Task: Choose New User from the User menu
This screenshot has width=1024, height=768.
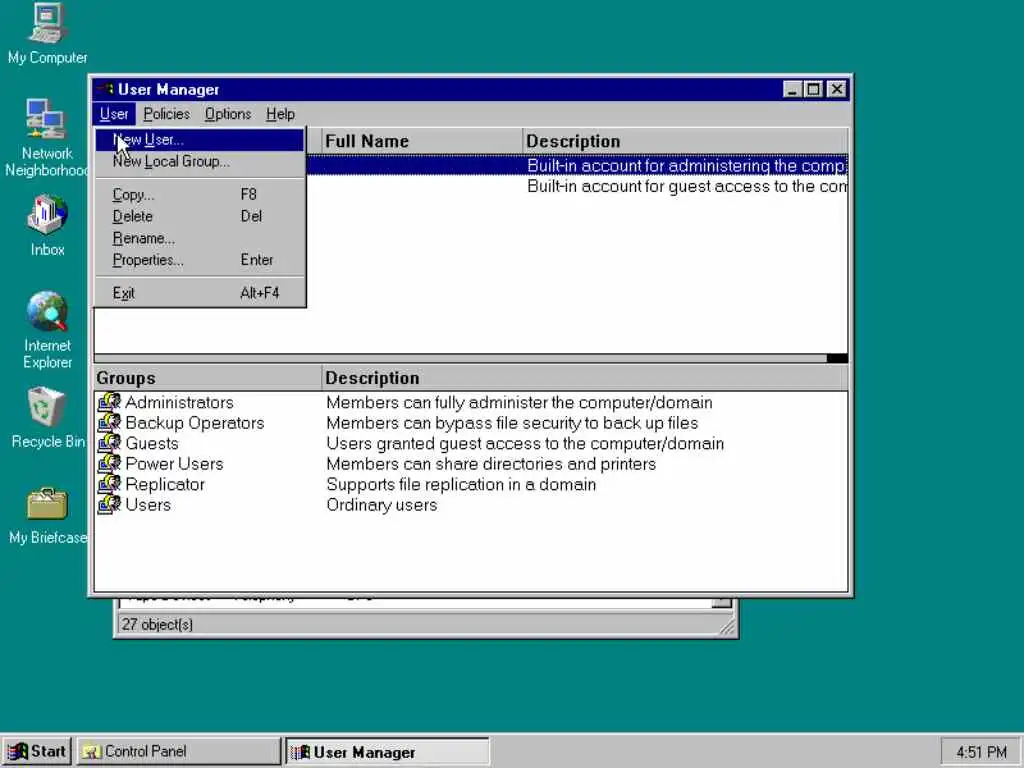Action: (x=200, y=140)
